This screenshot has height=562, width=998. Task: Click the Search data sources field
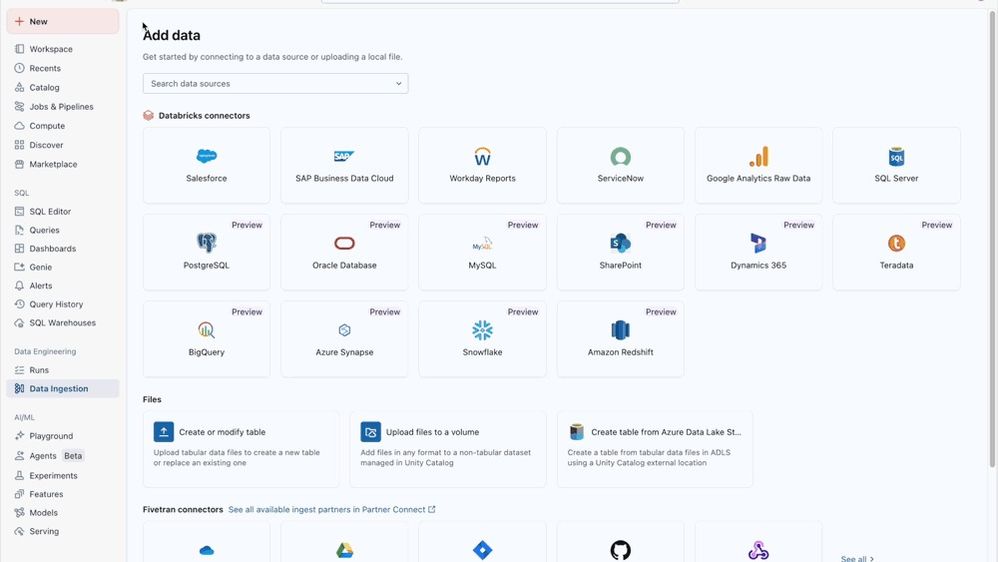tap(275, 83)
